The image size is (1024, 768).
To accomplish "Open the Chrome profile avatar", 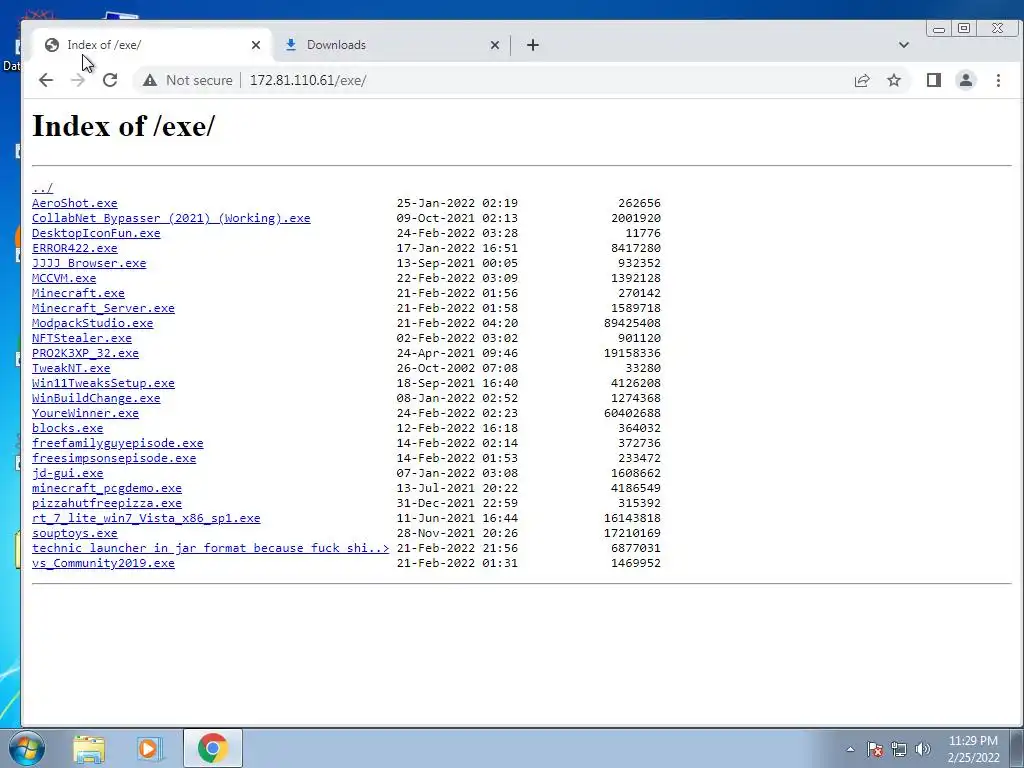I will tap(966, 80).
